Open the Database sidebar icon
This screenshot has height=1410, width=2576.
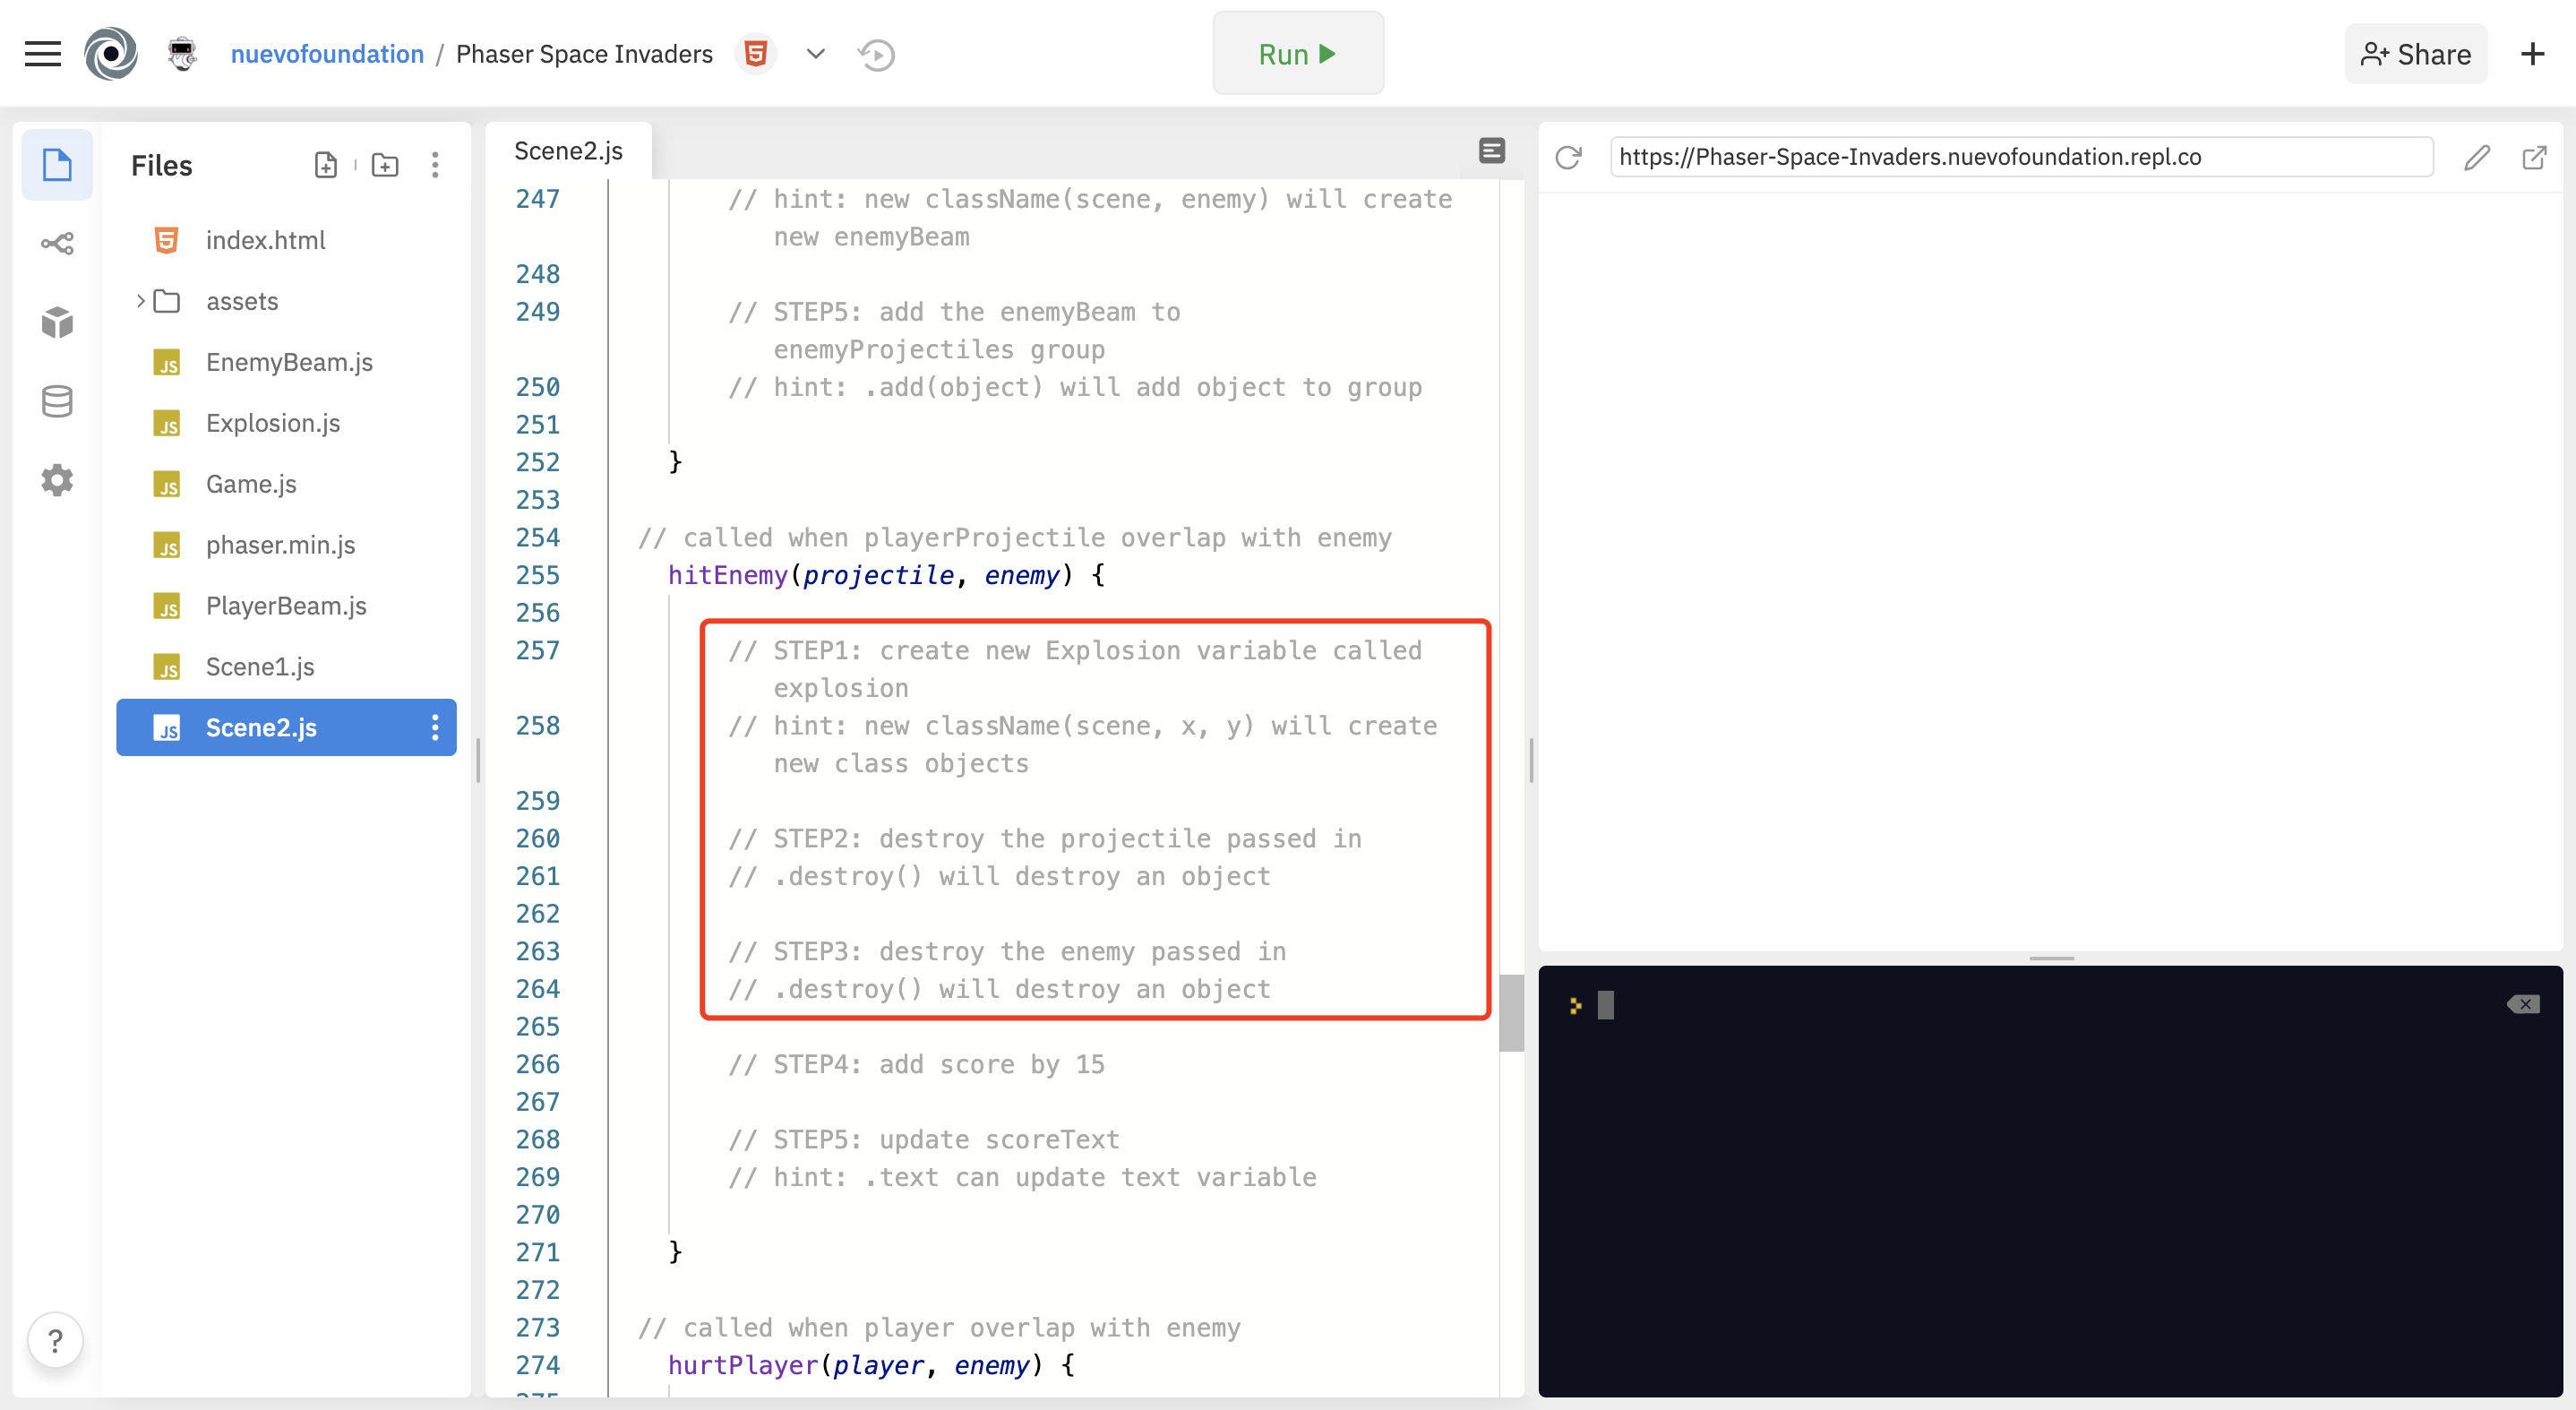pyautogui.click(x=57, y=402)
